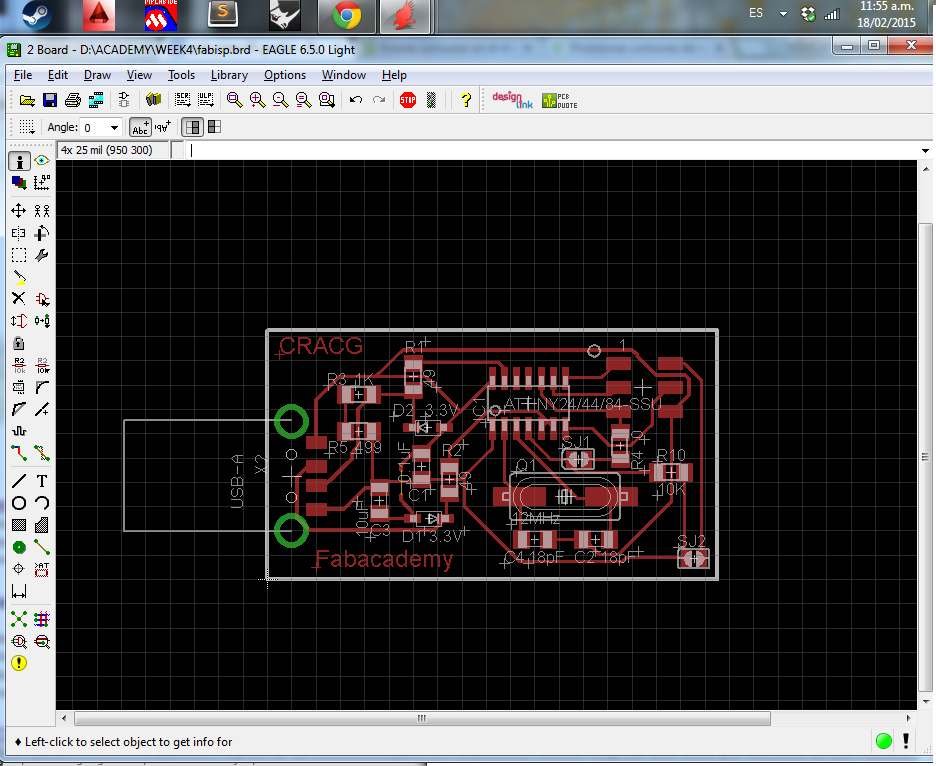Click the Open file toolbar icon

[x=27, y=100]
